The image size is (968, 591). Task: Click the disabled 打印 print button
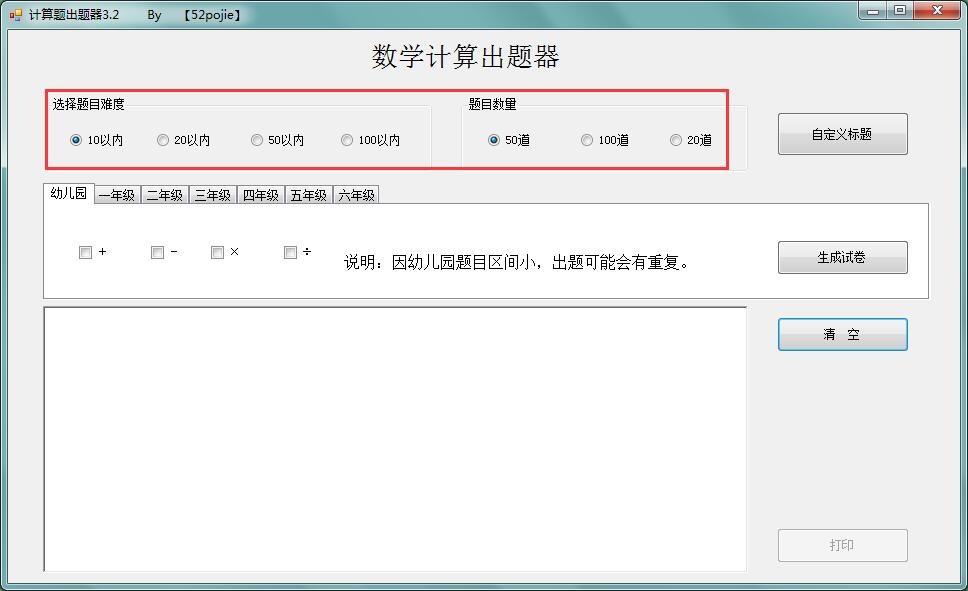click(843, 545)
